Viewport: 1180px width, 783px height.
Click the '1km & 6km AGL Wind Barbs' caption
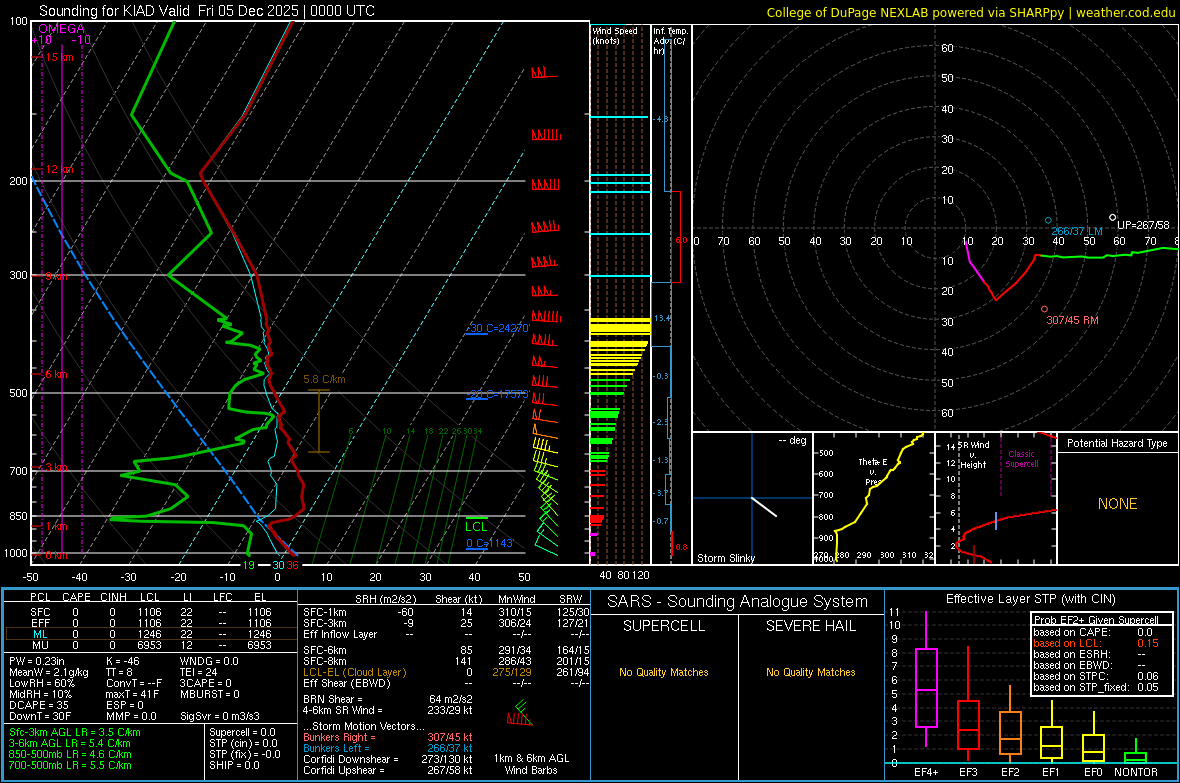531,764
